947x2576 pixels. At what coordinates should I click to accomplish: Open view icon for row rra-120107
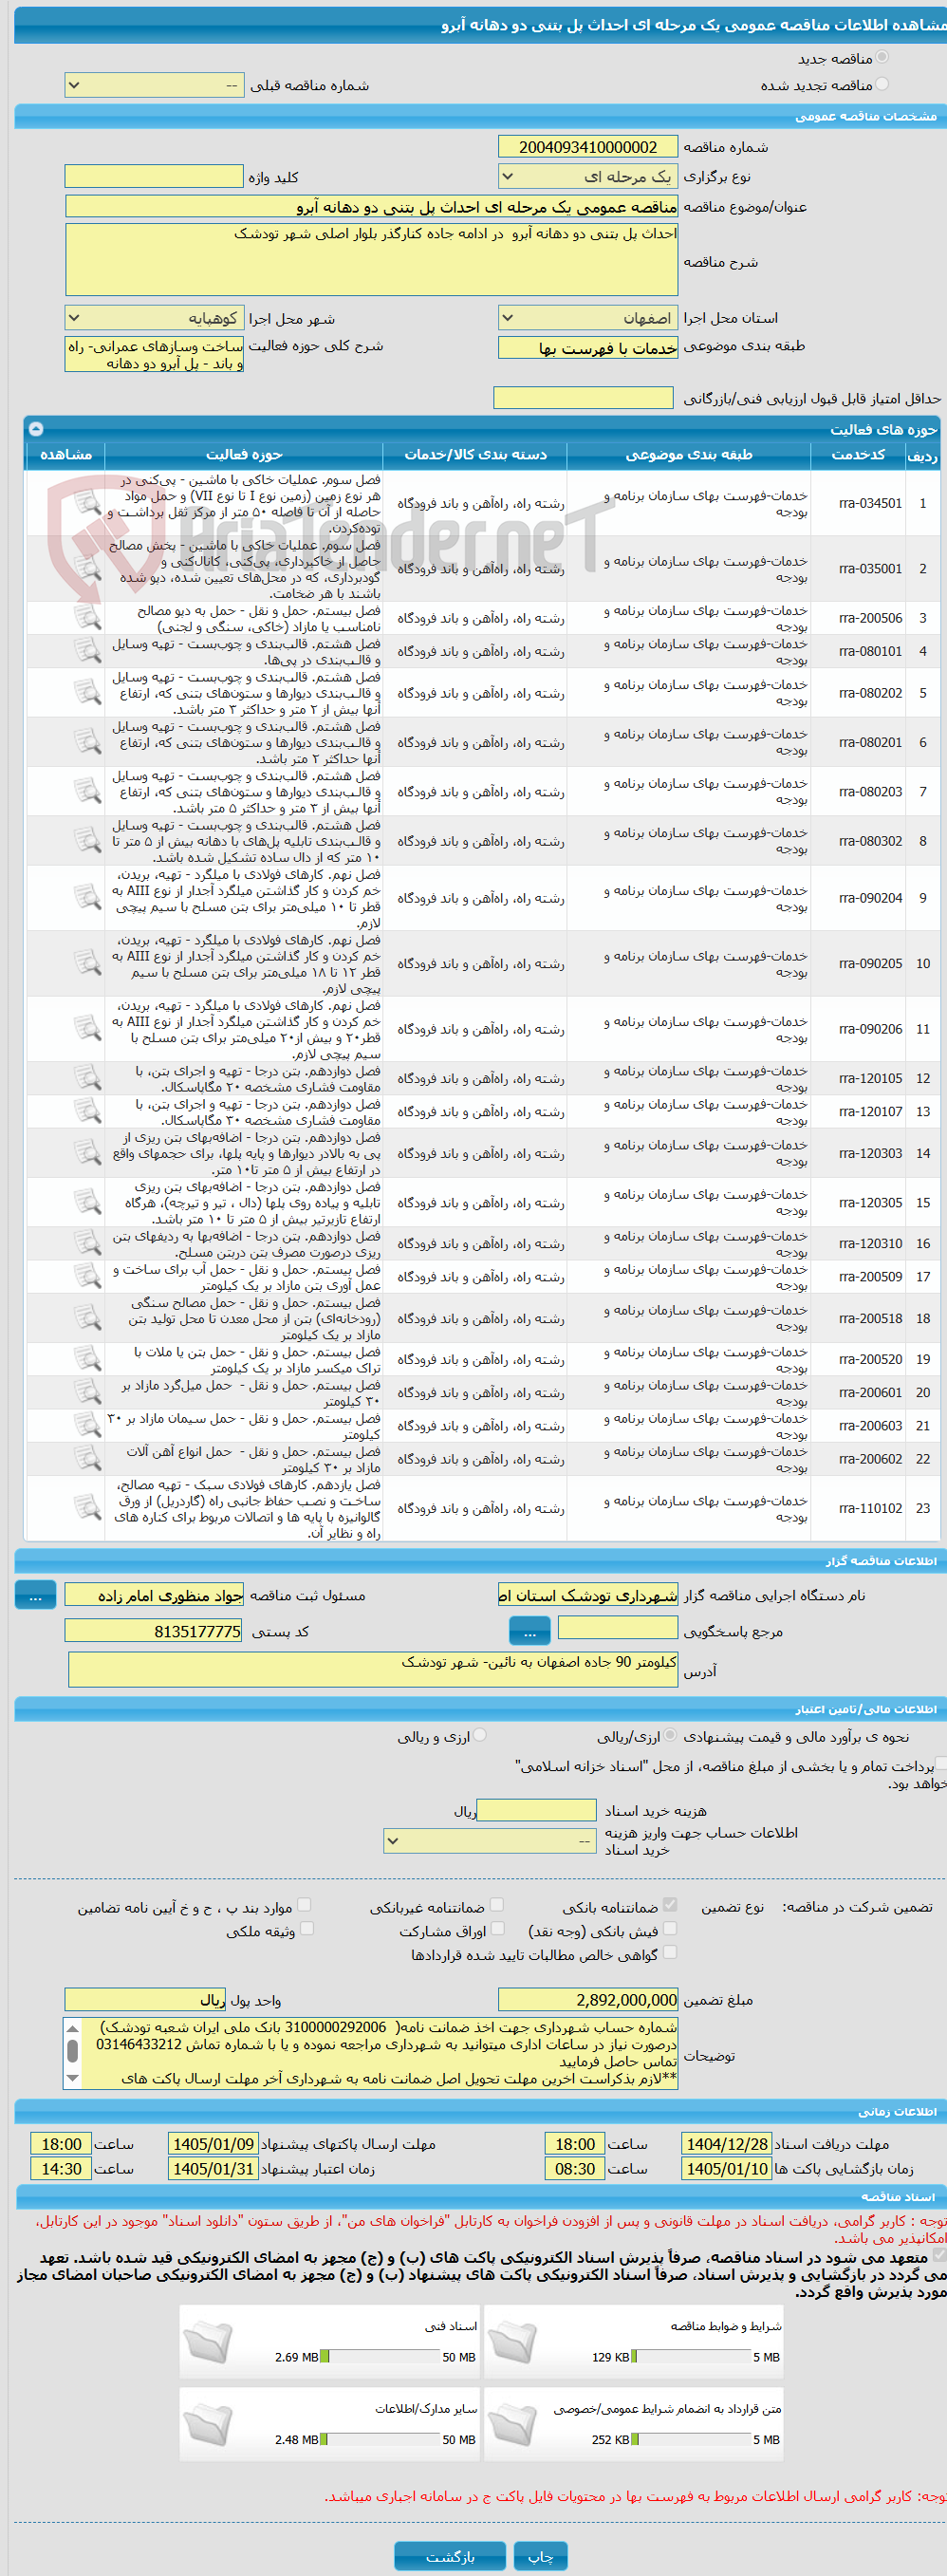point(88,1111)
